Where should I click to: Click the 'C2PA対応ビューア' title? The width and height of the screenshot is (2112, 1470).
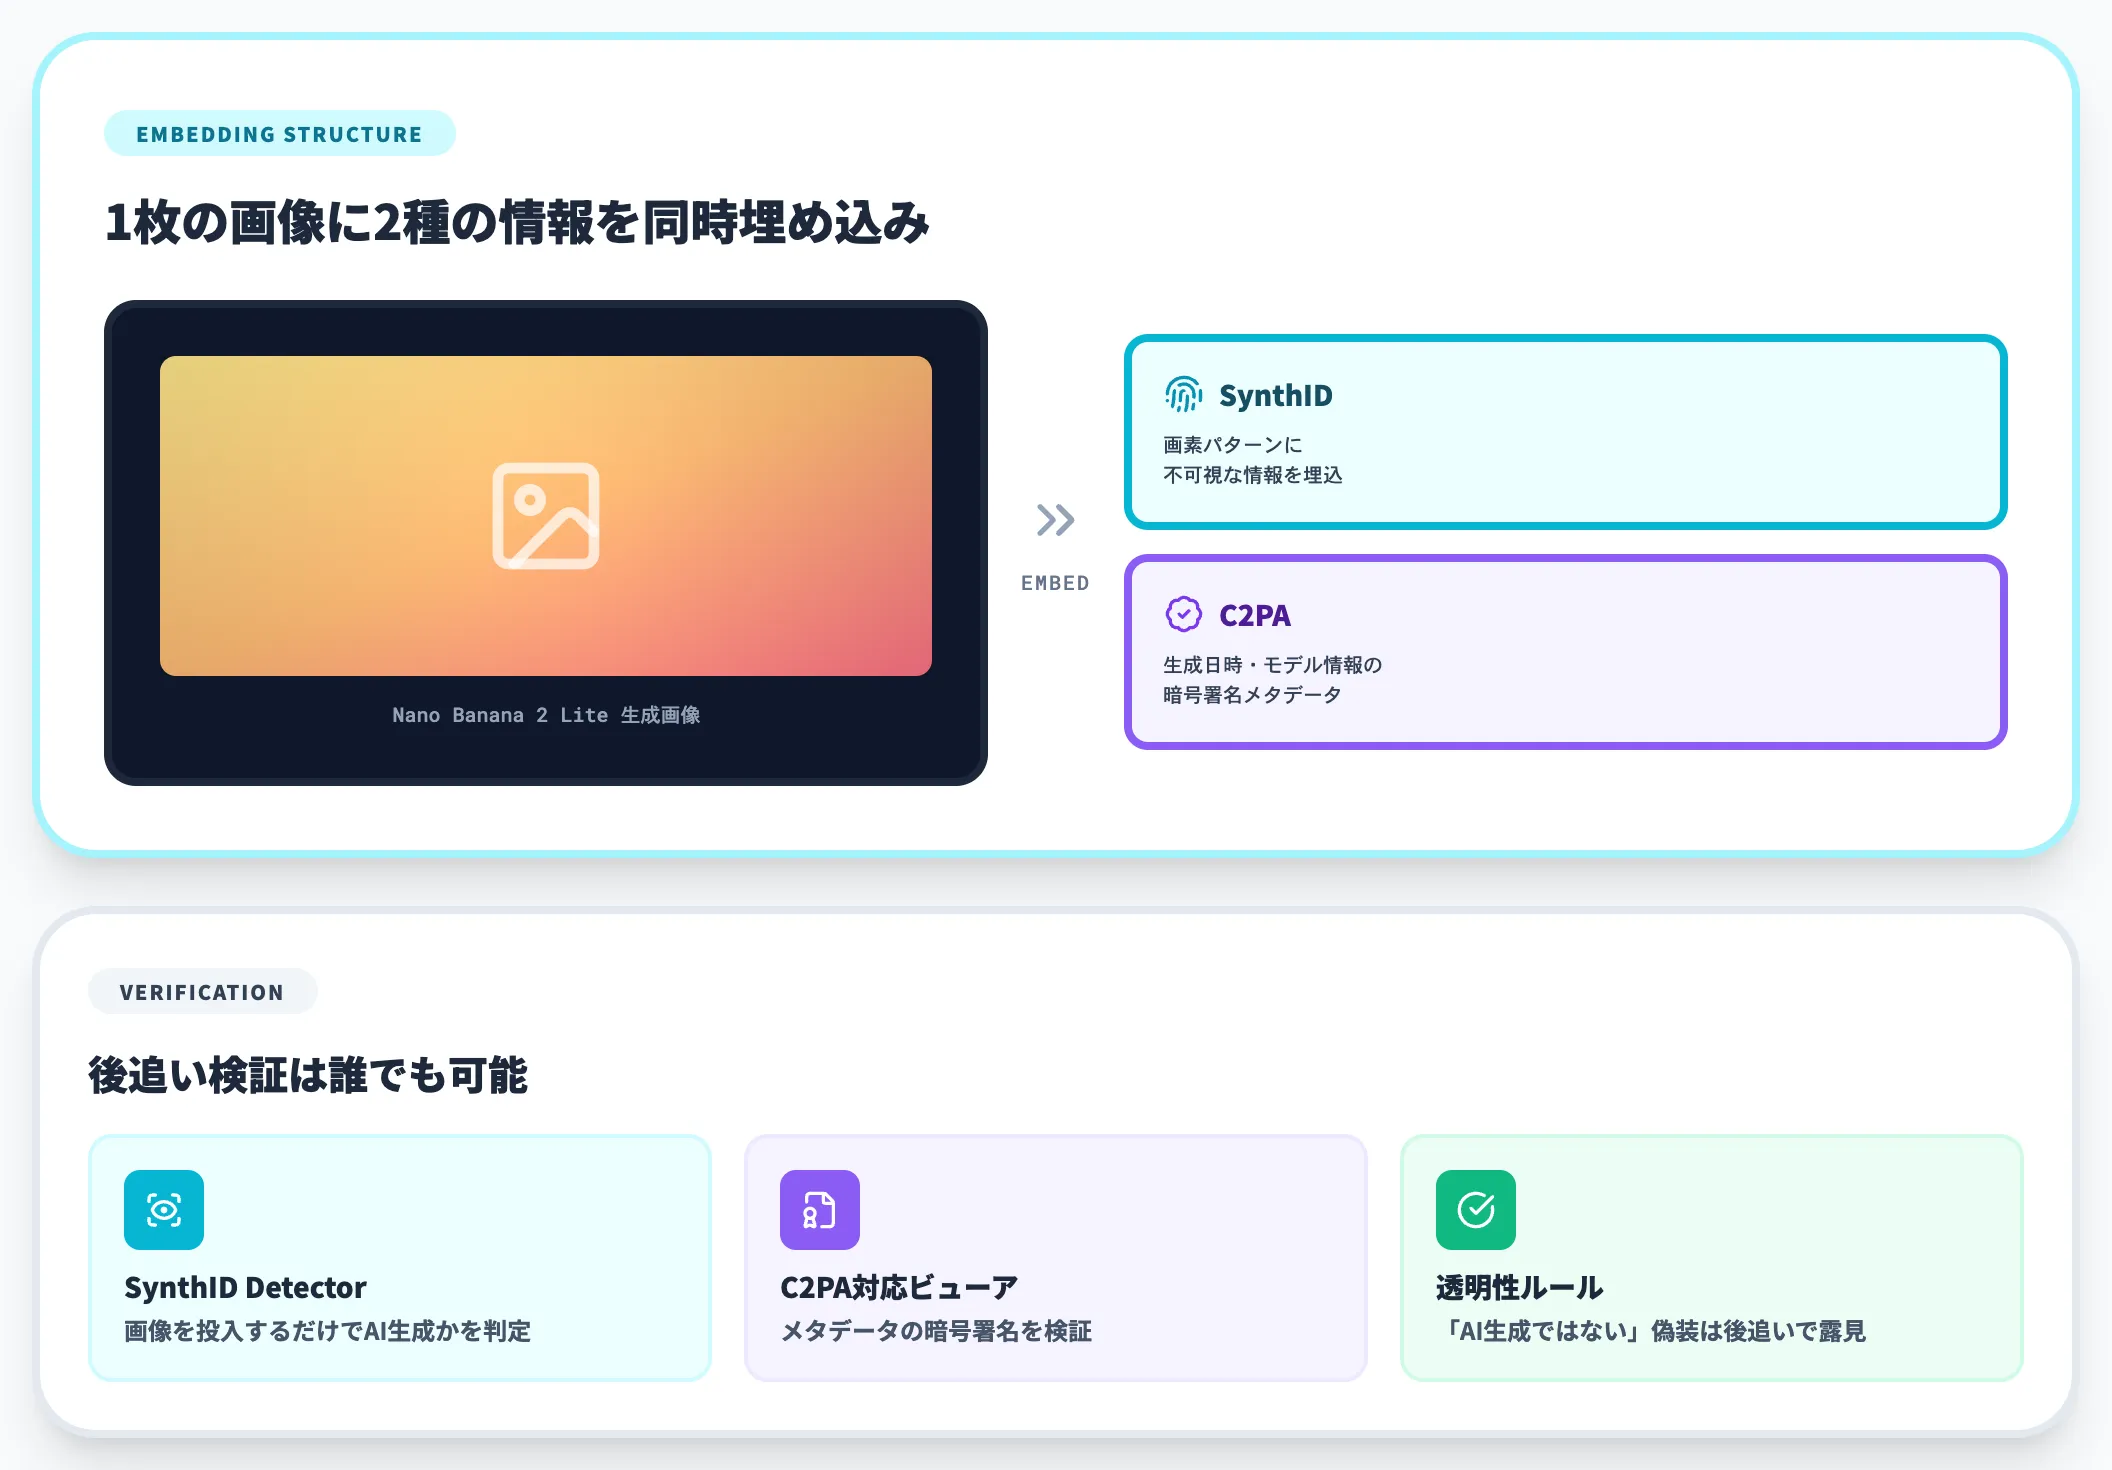click(899, 1288)
